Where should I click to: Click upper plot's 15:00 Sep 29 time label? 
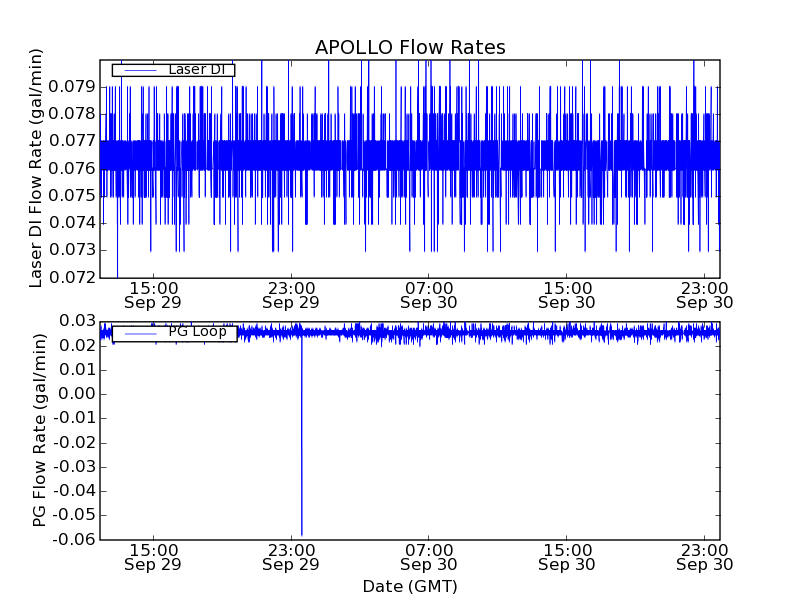[152, 294]
